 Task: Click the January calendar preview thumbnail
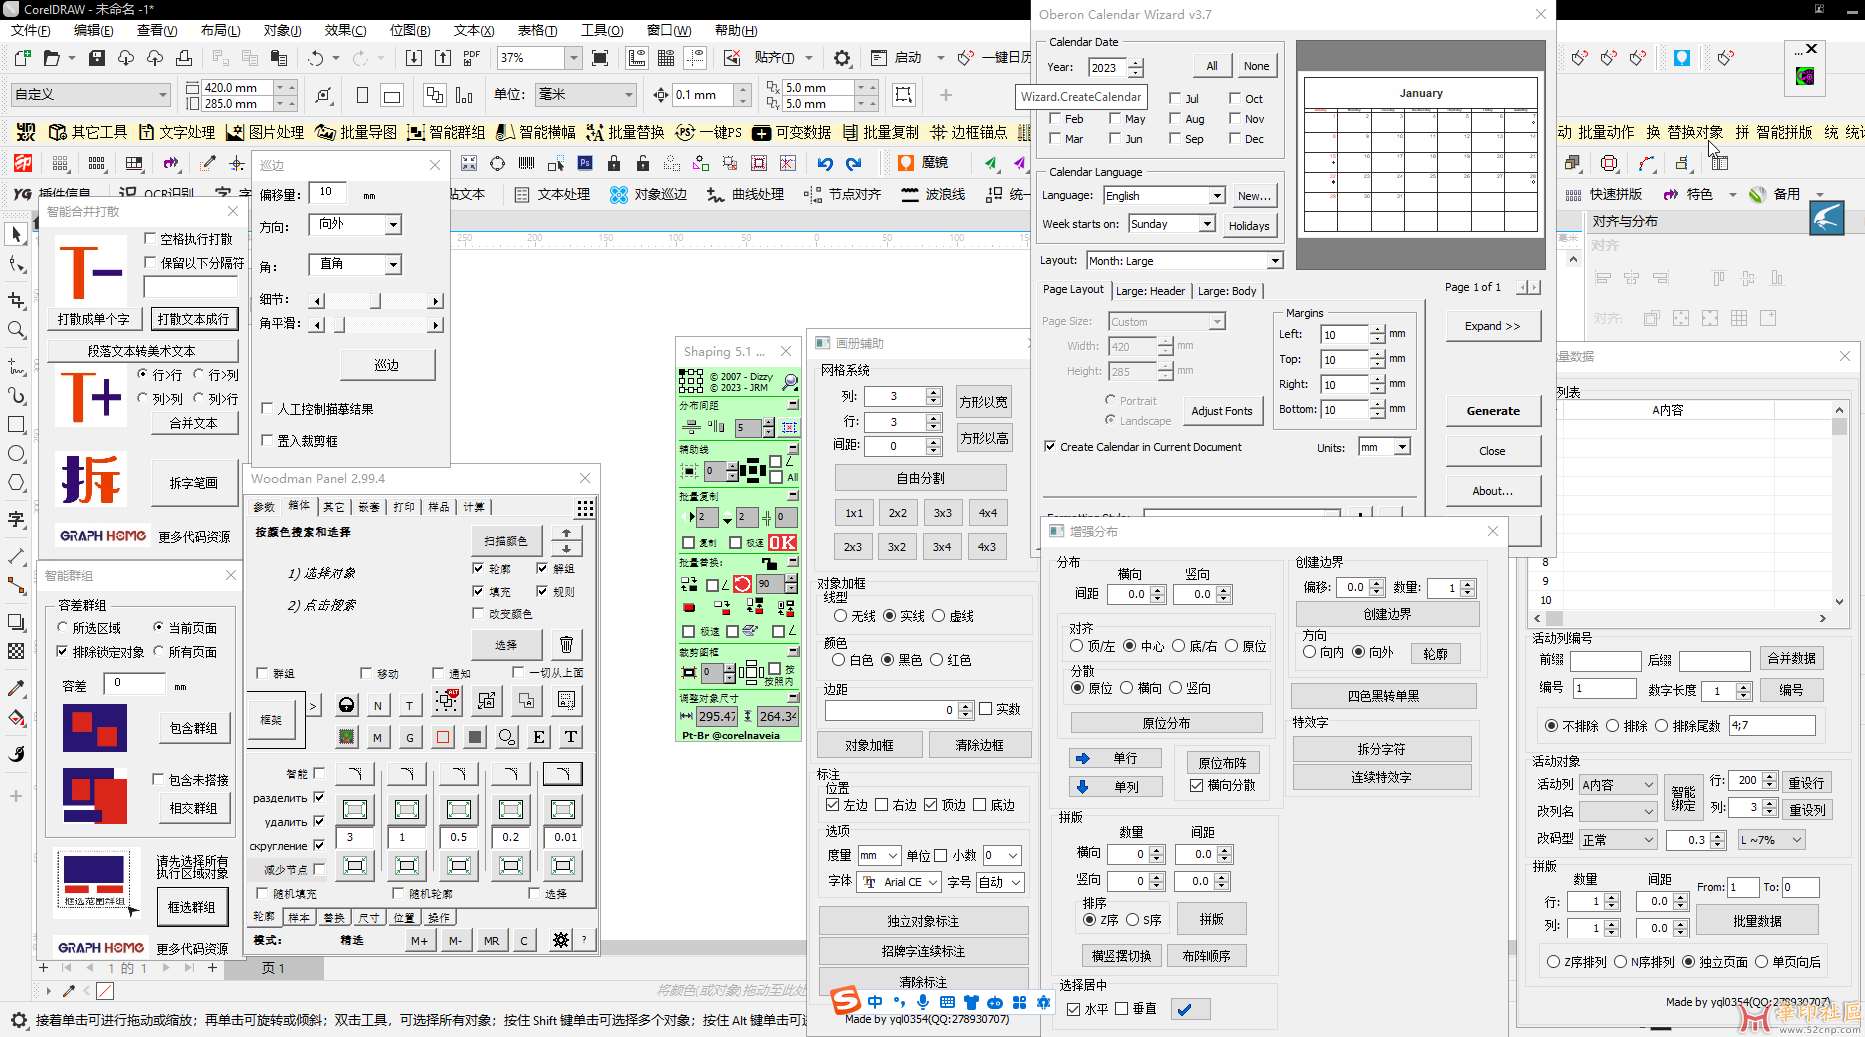pyautogui.click(x=1420, y=155)
